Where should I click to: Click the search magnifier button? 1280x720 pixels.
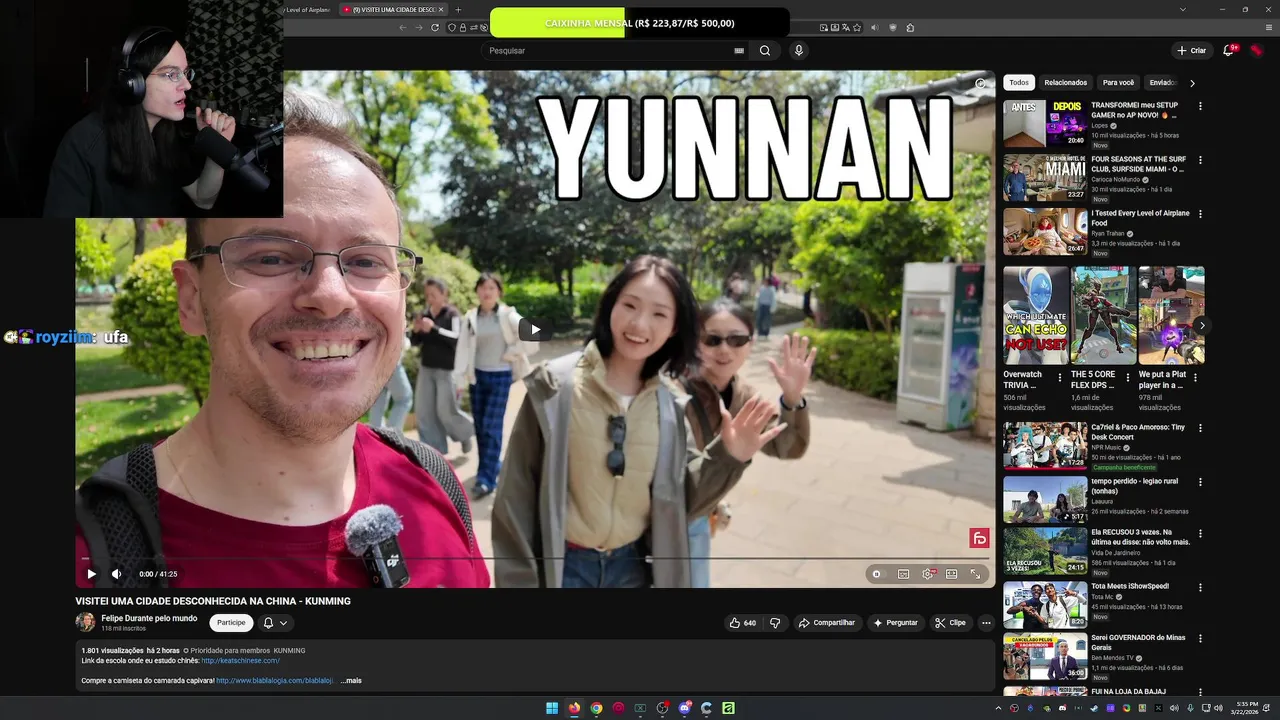click(765, 50)
